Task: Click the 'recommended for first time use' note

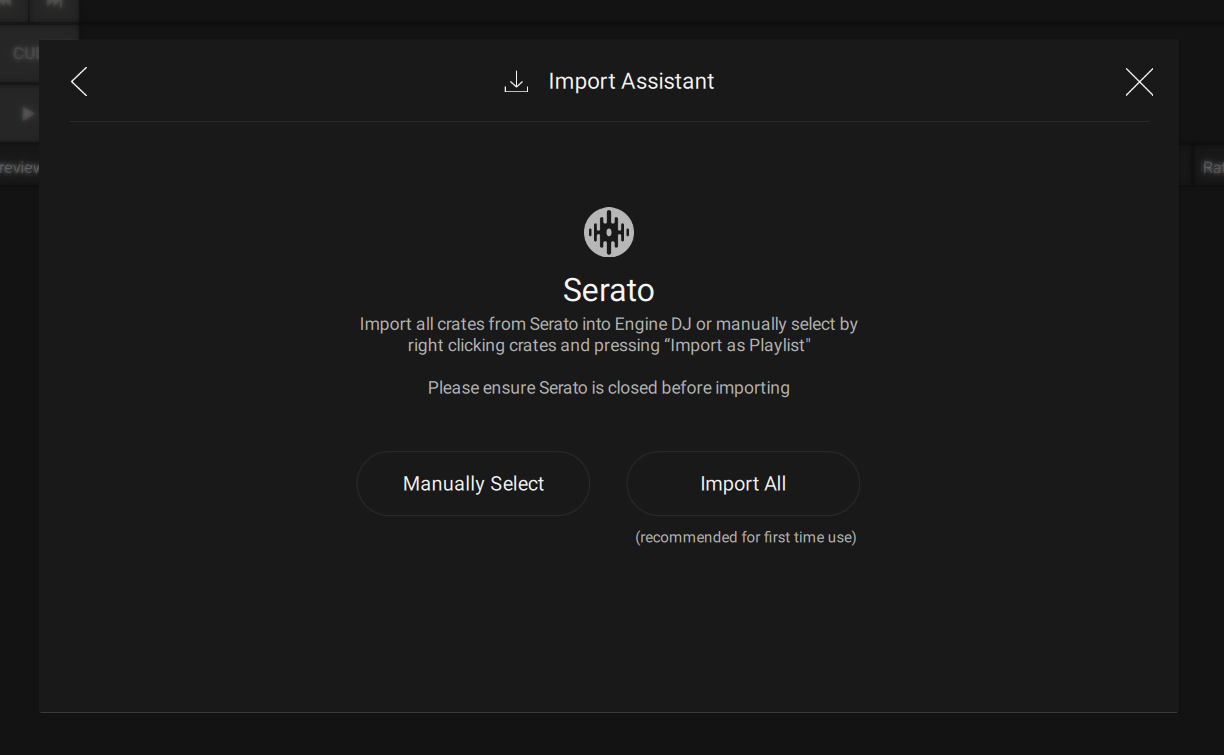Action: tap(746, 538)
